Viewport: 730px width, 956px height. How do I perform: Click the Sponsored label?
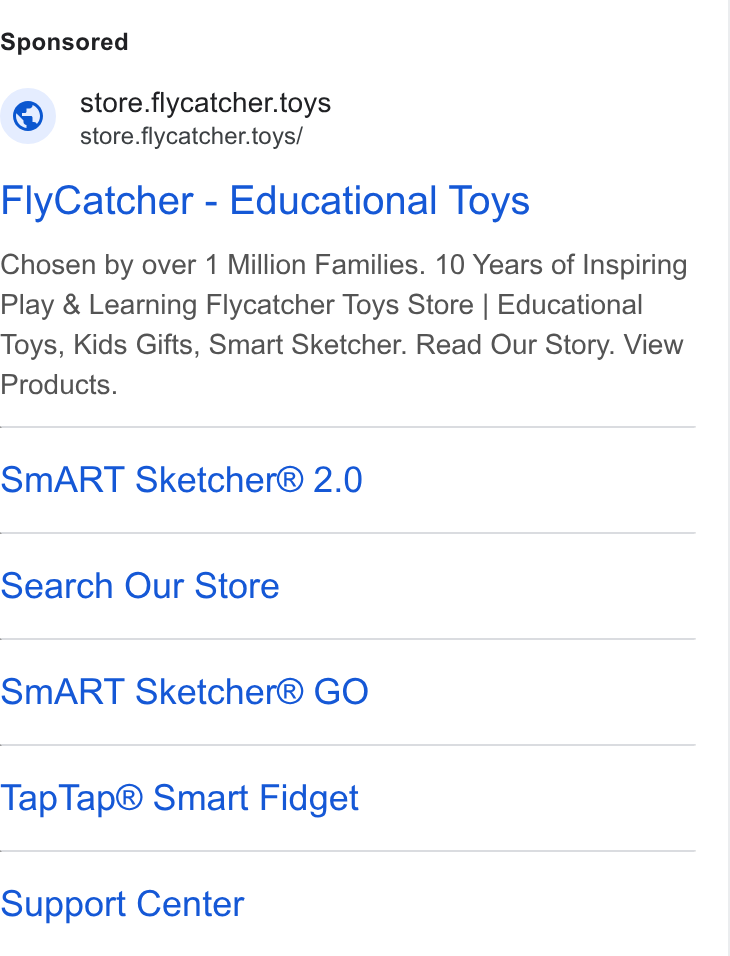click(64, 42)
